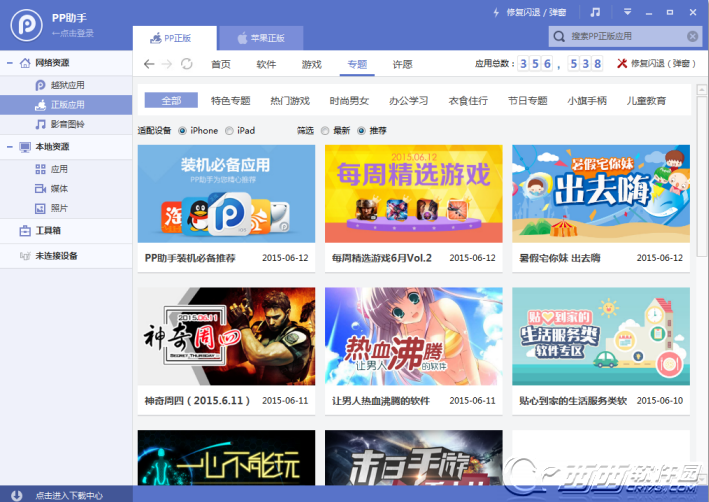Open the music note icon in title bar
This screenshot has width=709, height=502.
[x=596, y=12]
